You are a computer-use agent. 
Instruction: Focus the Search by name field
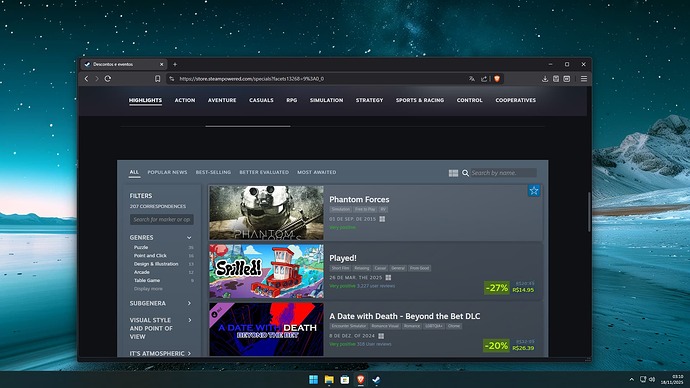pyautogui.click(x=503, y=173)
